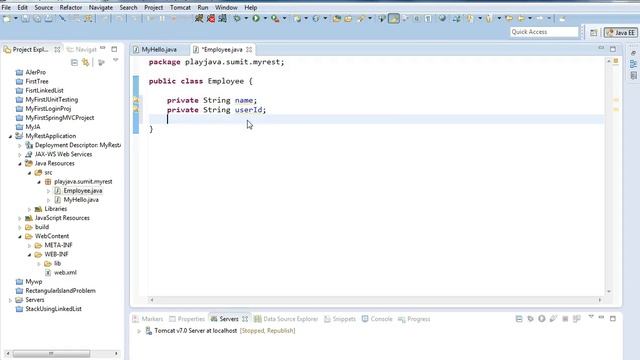The height and width of the screenshot is (360, 640).
Task: Click the New file toolbar icon
Action: [x=7, y=19]
